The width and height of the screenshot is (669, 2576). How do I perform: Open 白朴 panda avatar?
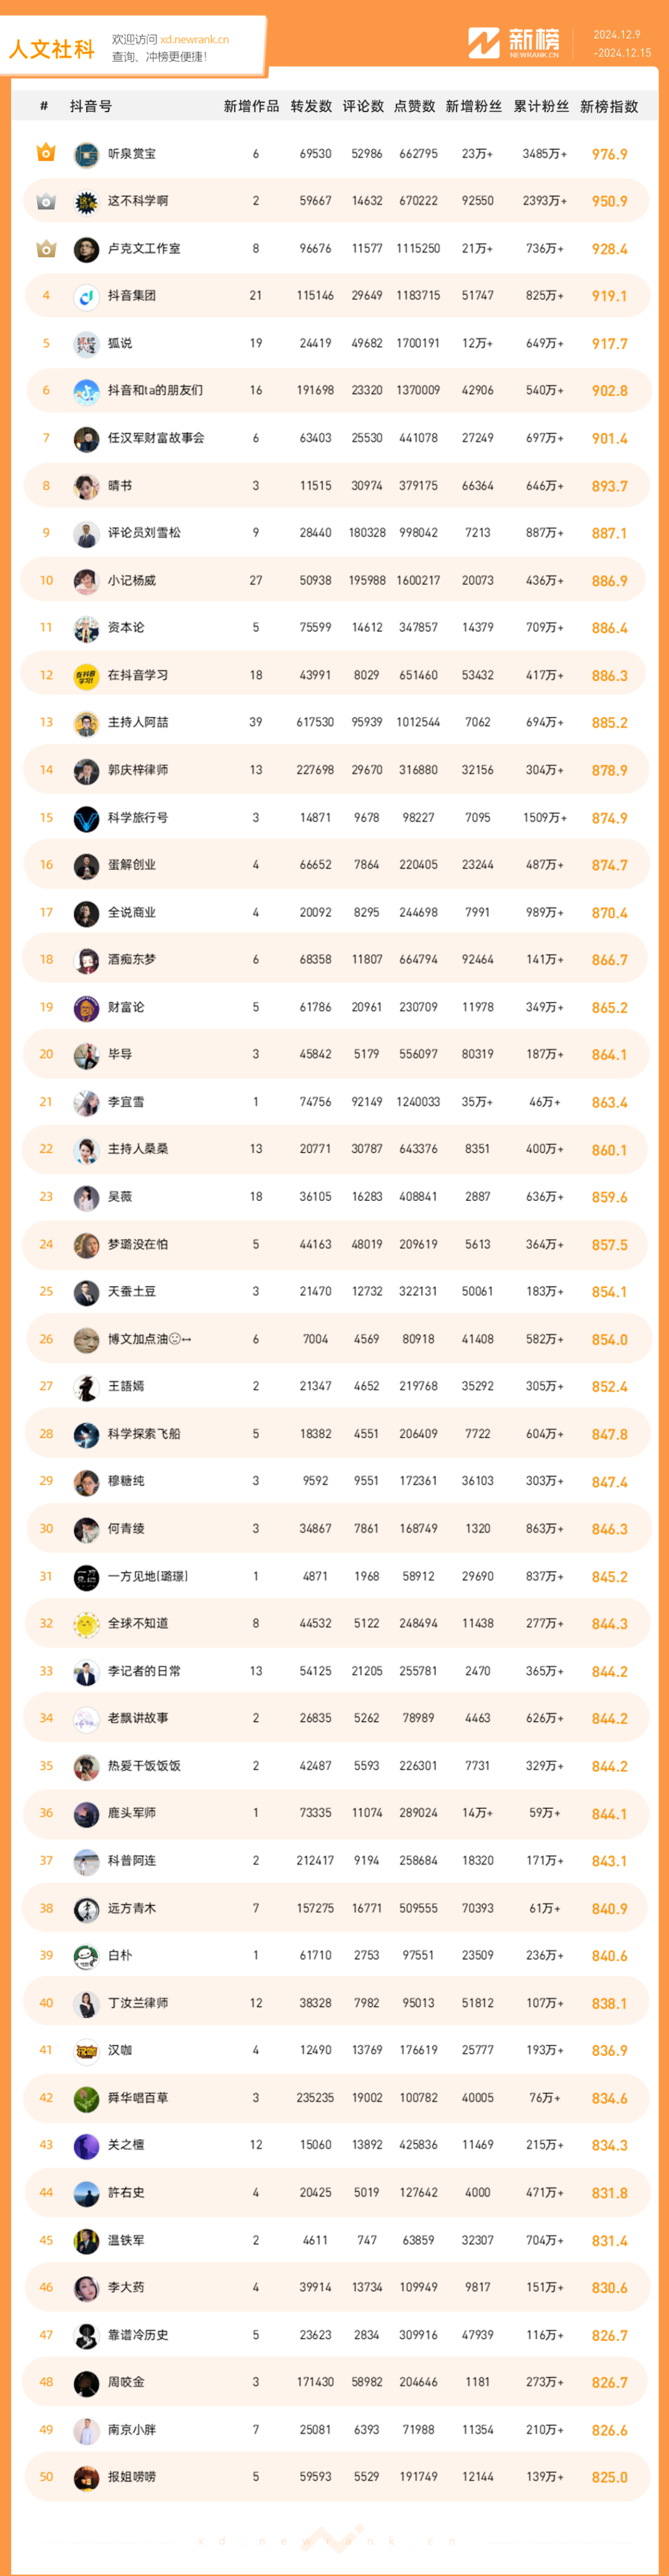[86, 1956]
